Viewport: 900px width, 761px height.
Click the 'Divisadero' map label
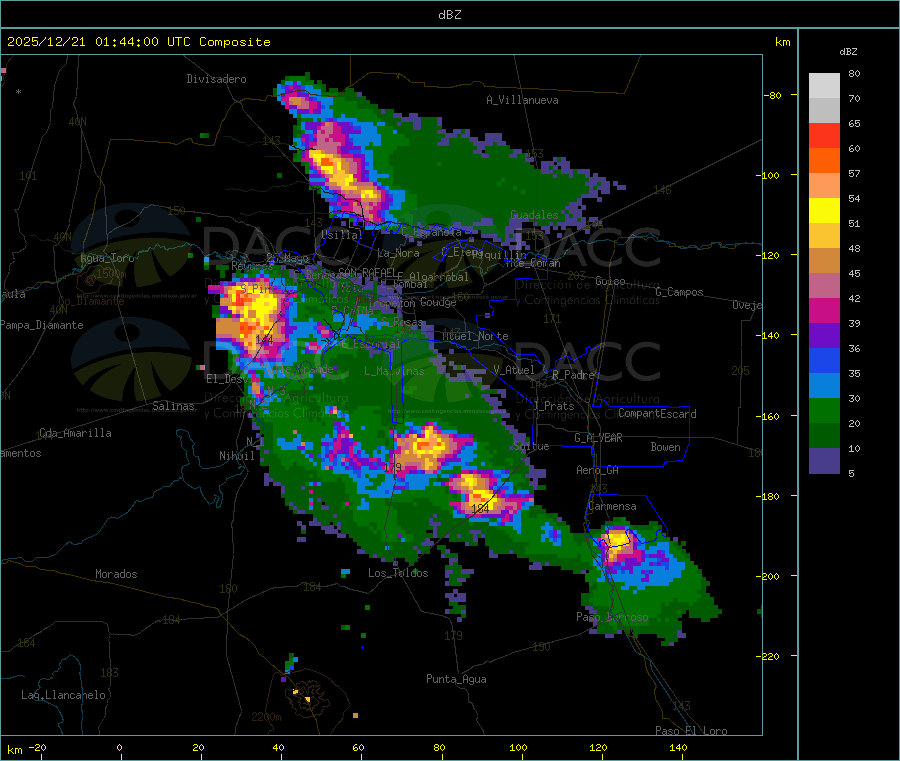click(x=216, y=79)
